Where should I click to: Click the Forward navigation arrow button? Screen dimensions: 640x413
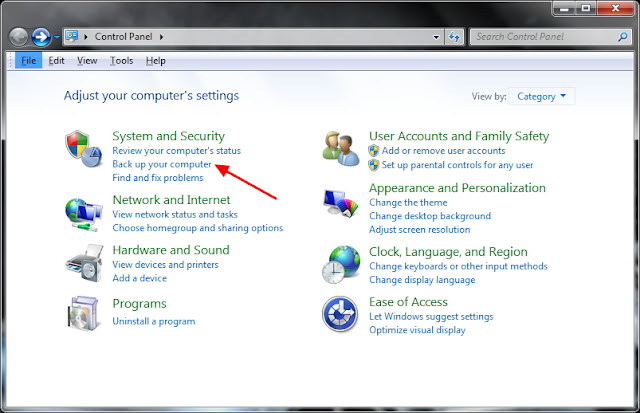pyautogui.click(x=41, y=37)
